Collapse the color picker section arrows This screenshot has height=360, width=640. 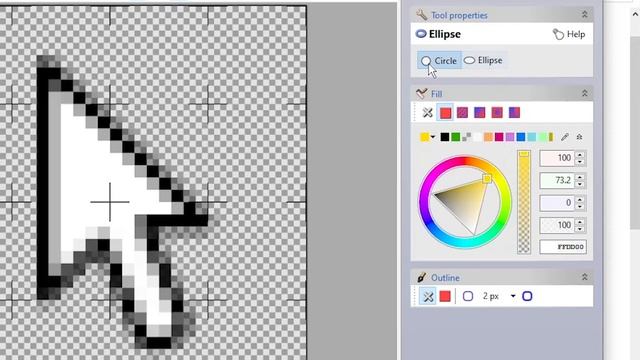click(x=579, y=137)
